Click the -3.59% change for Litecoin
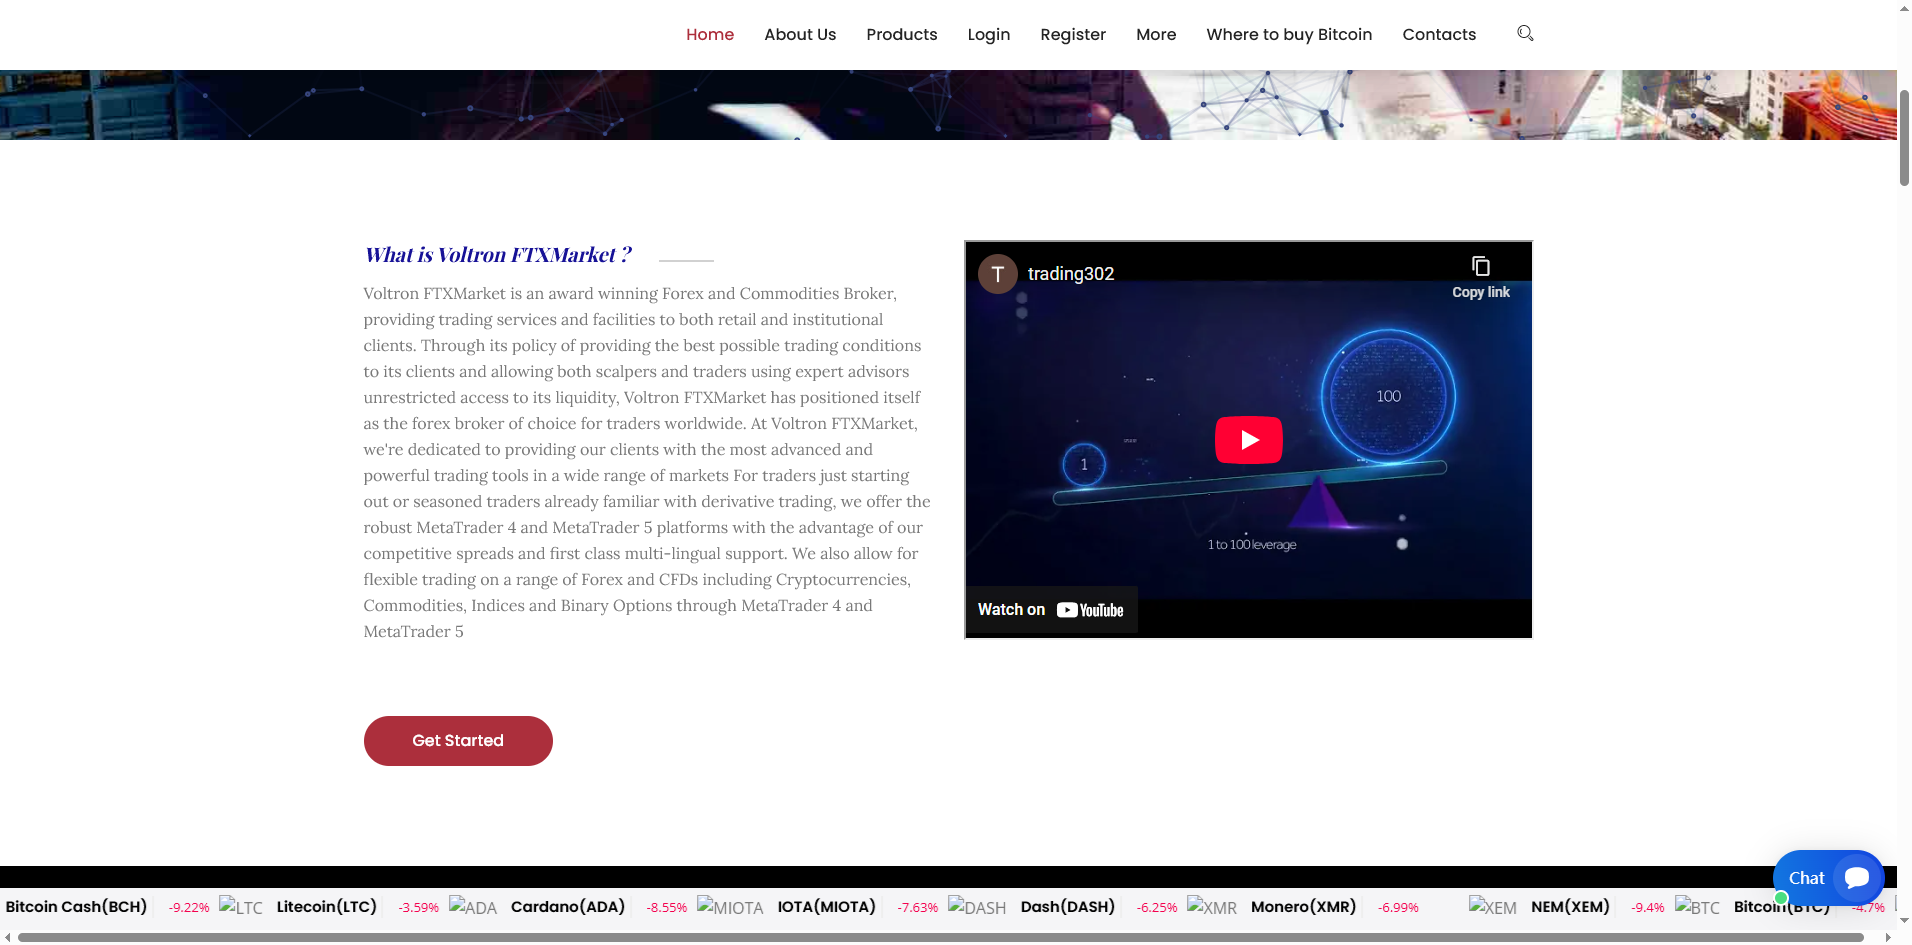Viewport: 1912px width, 945px height. tap(419, 908)
